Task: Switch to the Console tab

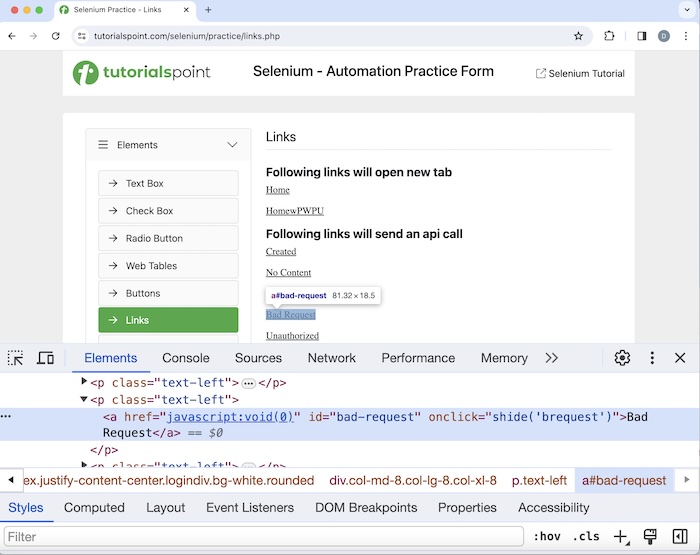Action: click(186, 358)
